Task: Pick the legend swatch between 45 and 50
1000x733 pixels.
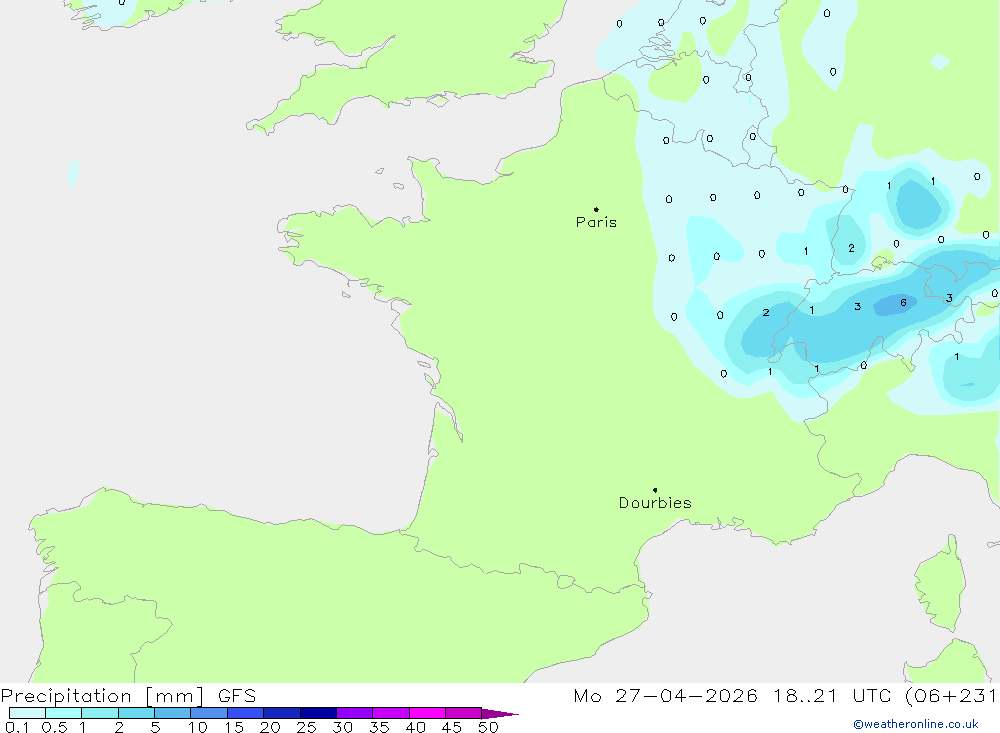Action: pos(464,713)
